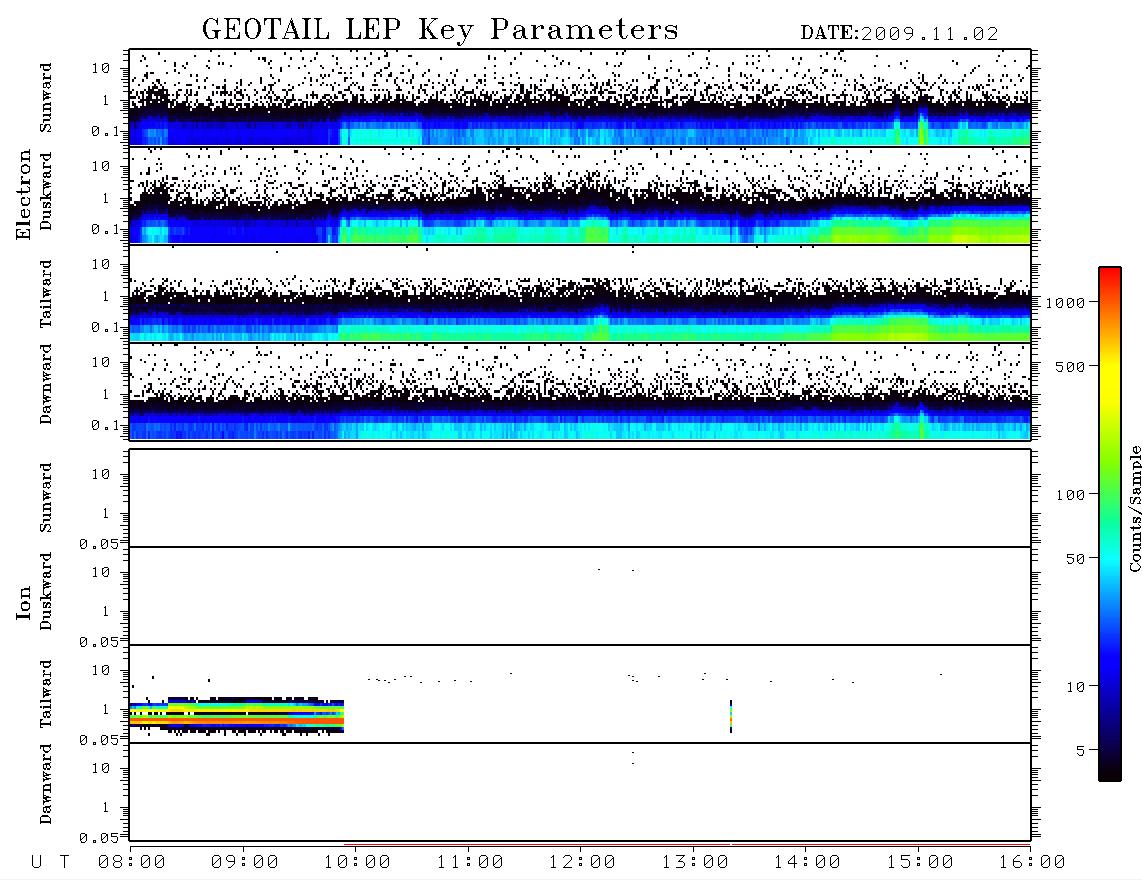Click the Electron Sunward spectrogram panel

(580, 98)
